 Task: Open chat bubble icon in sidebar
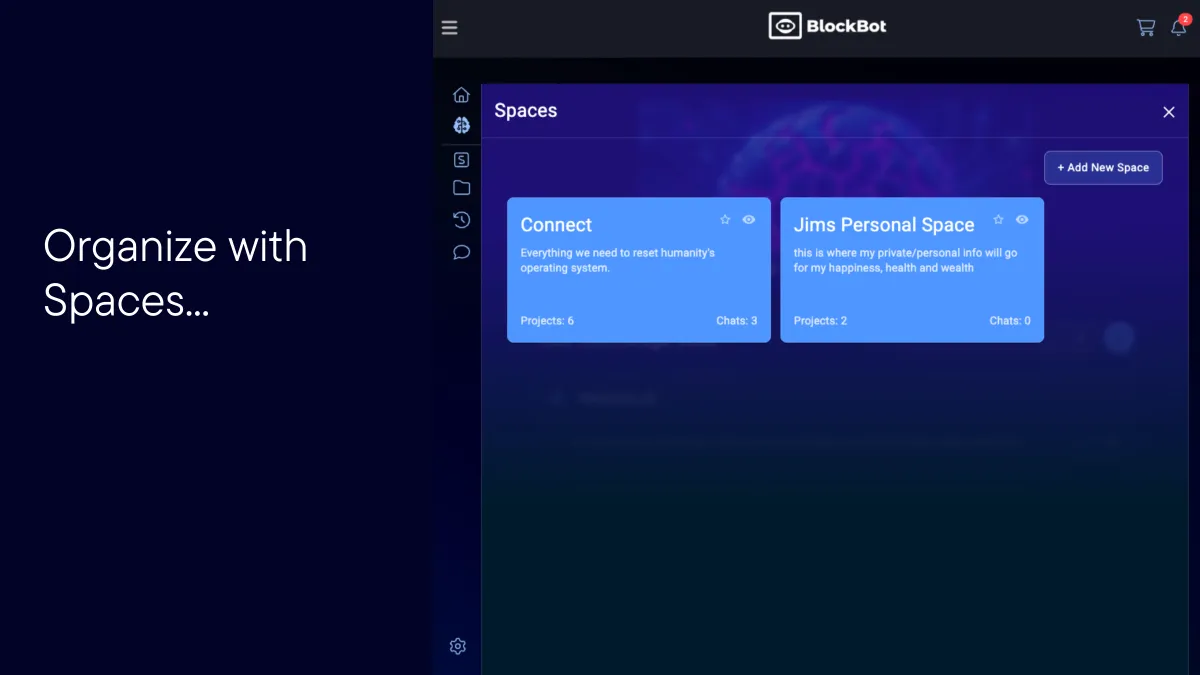point(461,252)
